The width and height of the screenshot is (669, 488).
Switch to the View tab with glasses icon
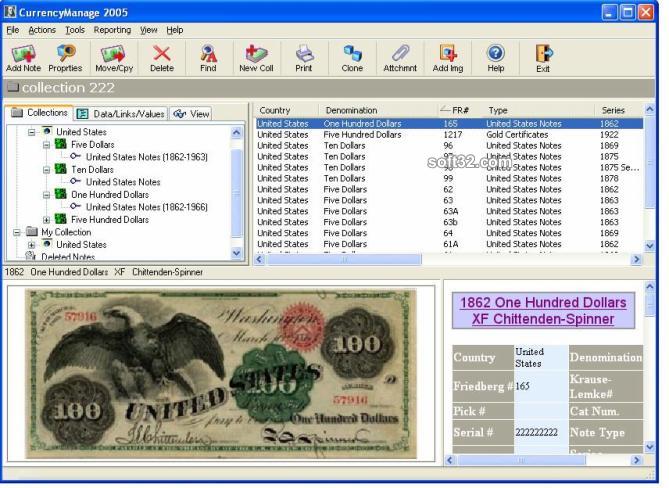(191, 113)
